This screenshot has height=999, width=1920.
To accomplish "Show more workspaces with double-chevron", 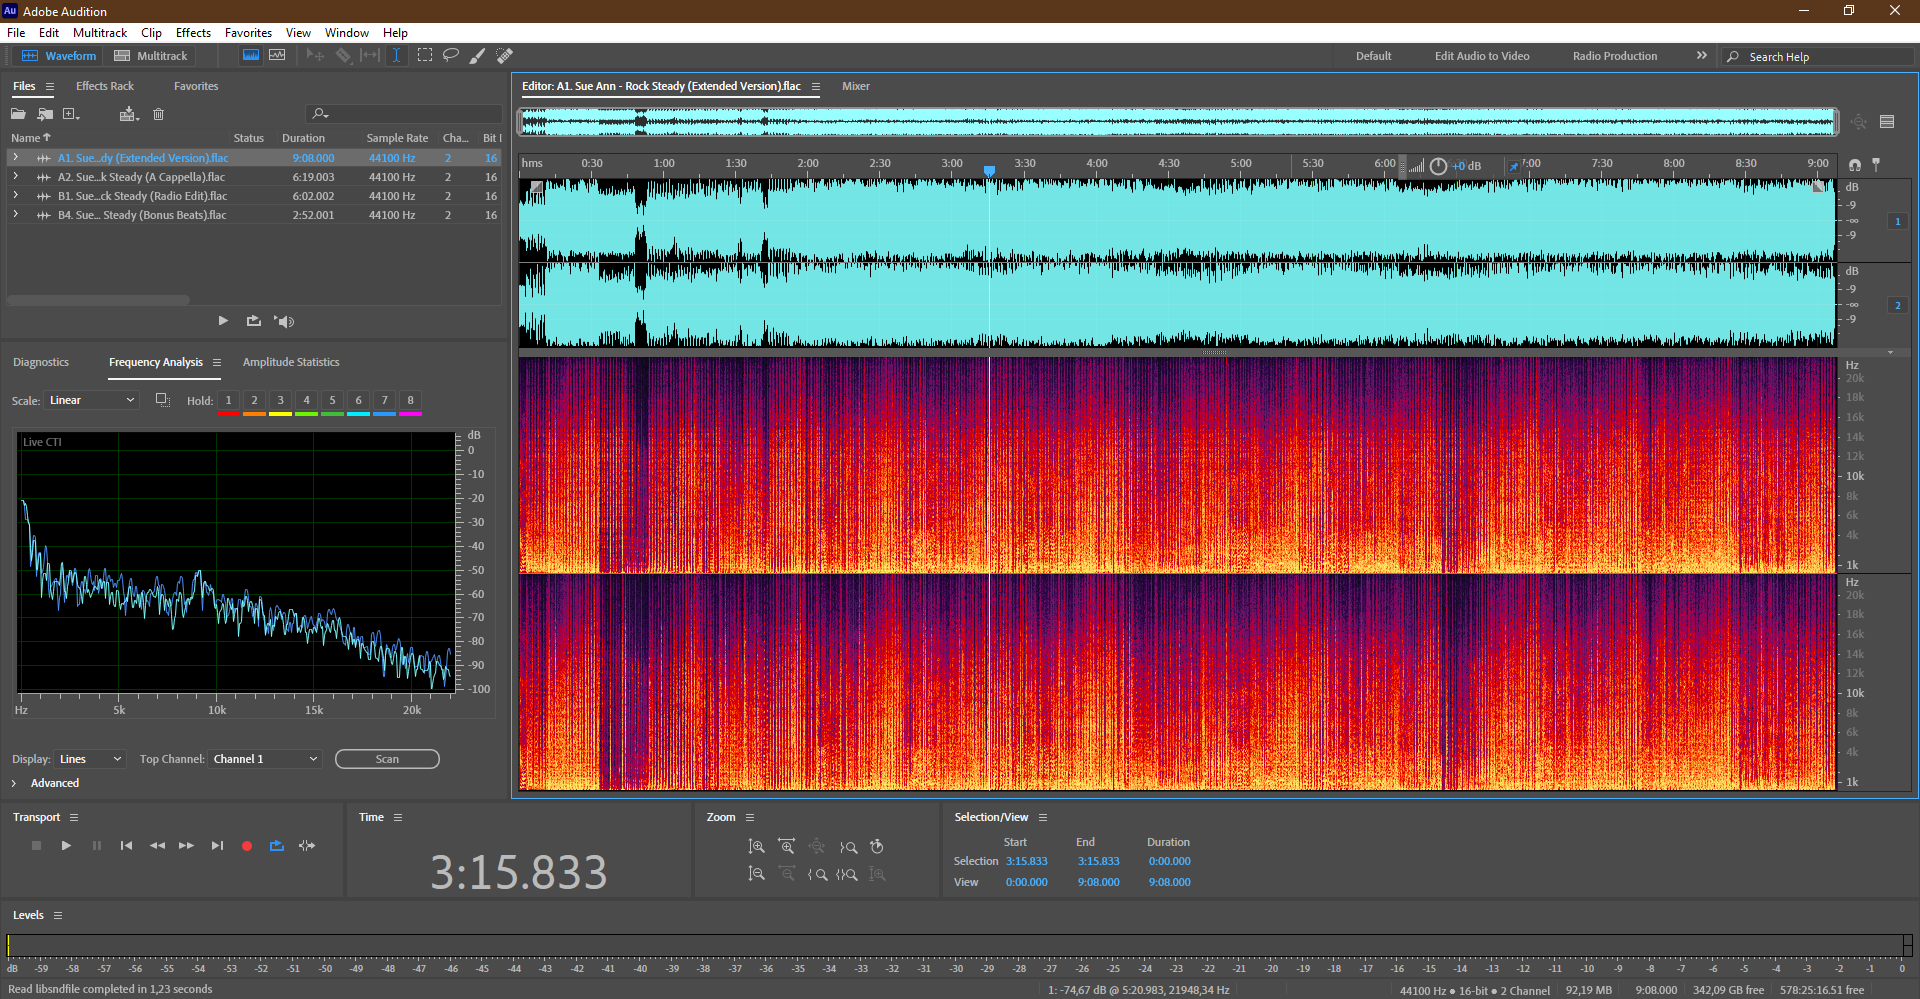I will tap(1702, 55).
